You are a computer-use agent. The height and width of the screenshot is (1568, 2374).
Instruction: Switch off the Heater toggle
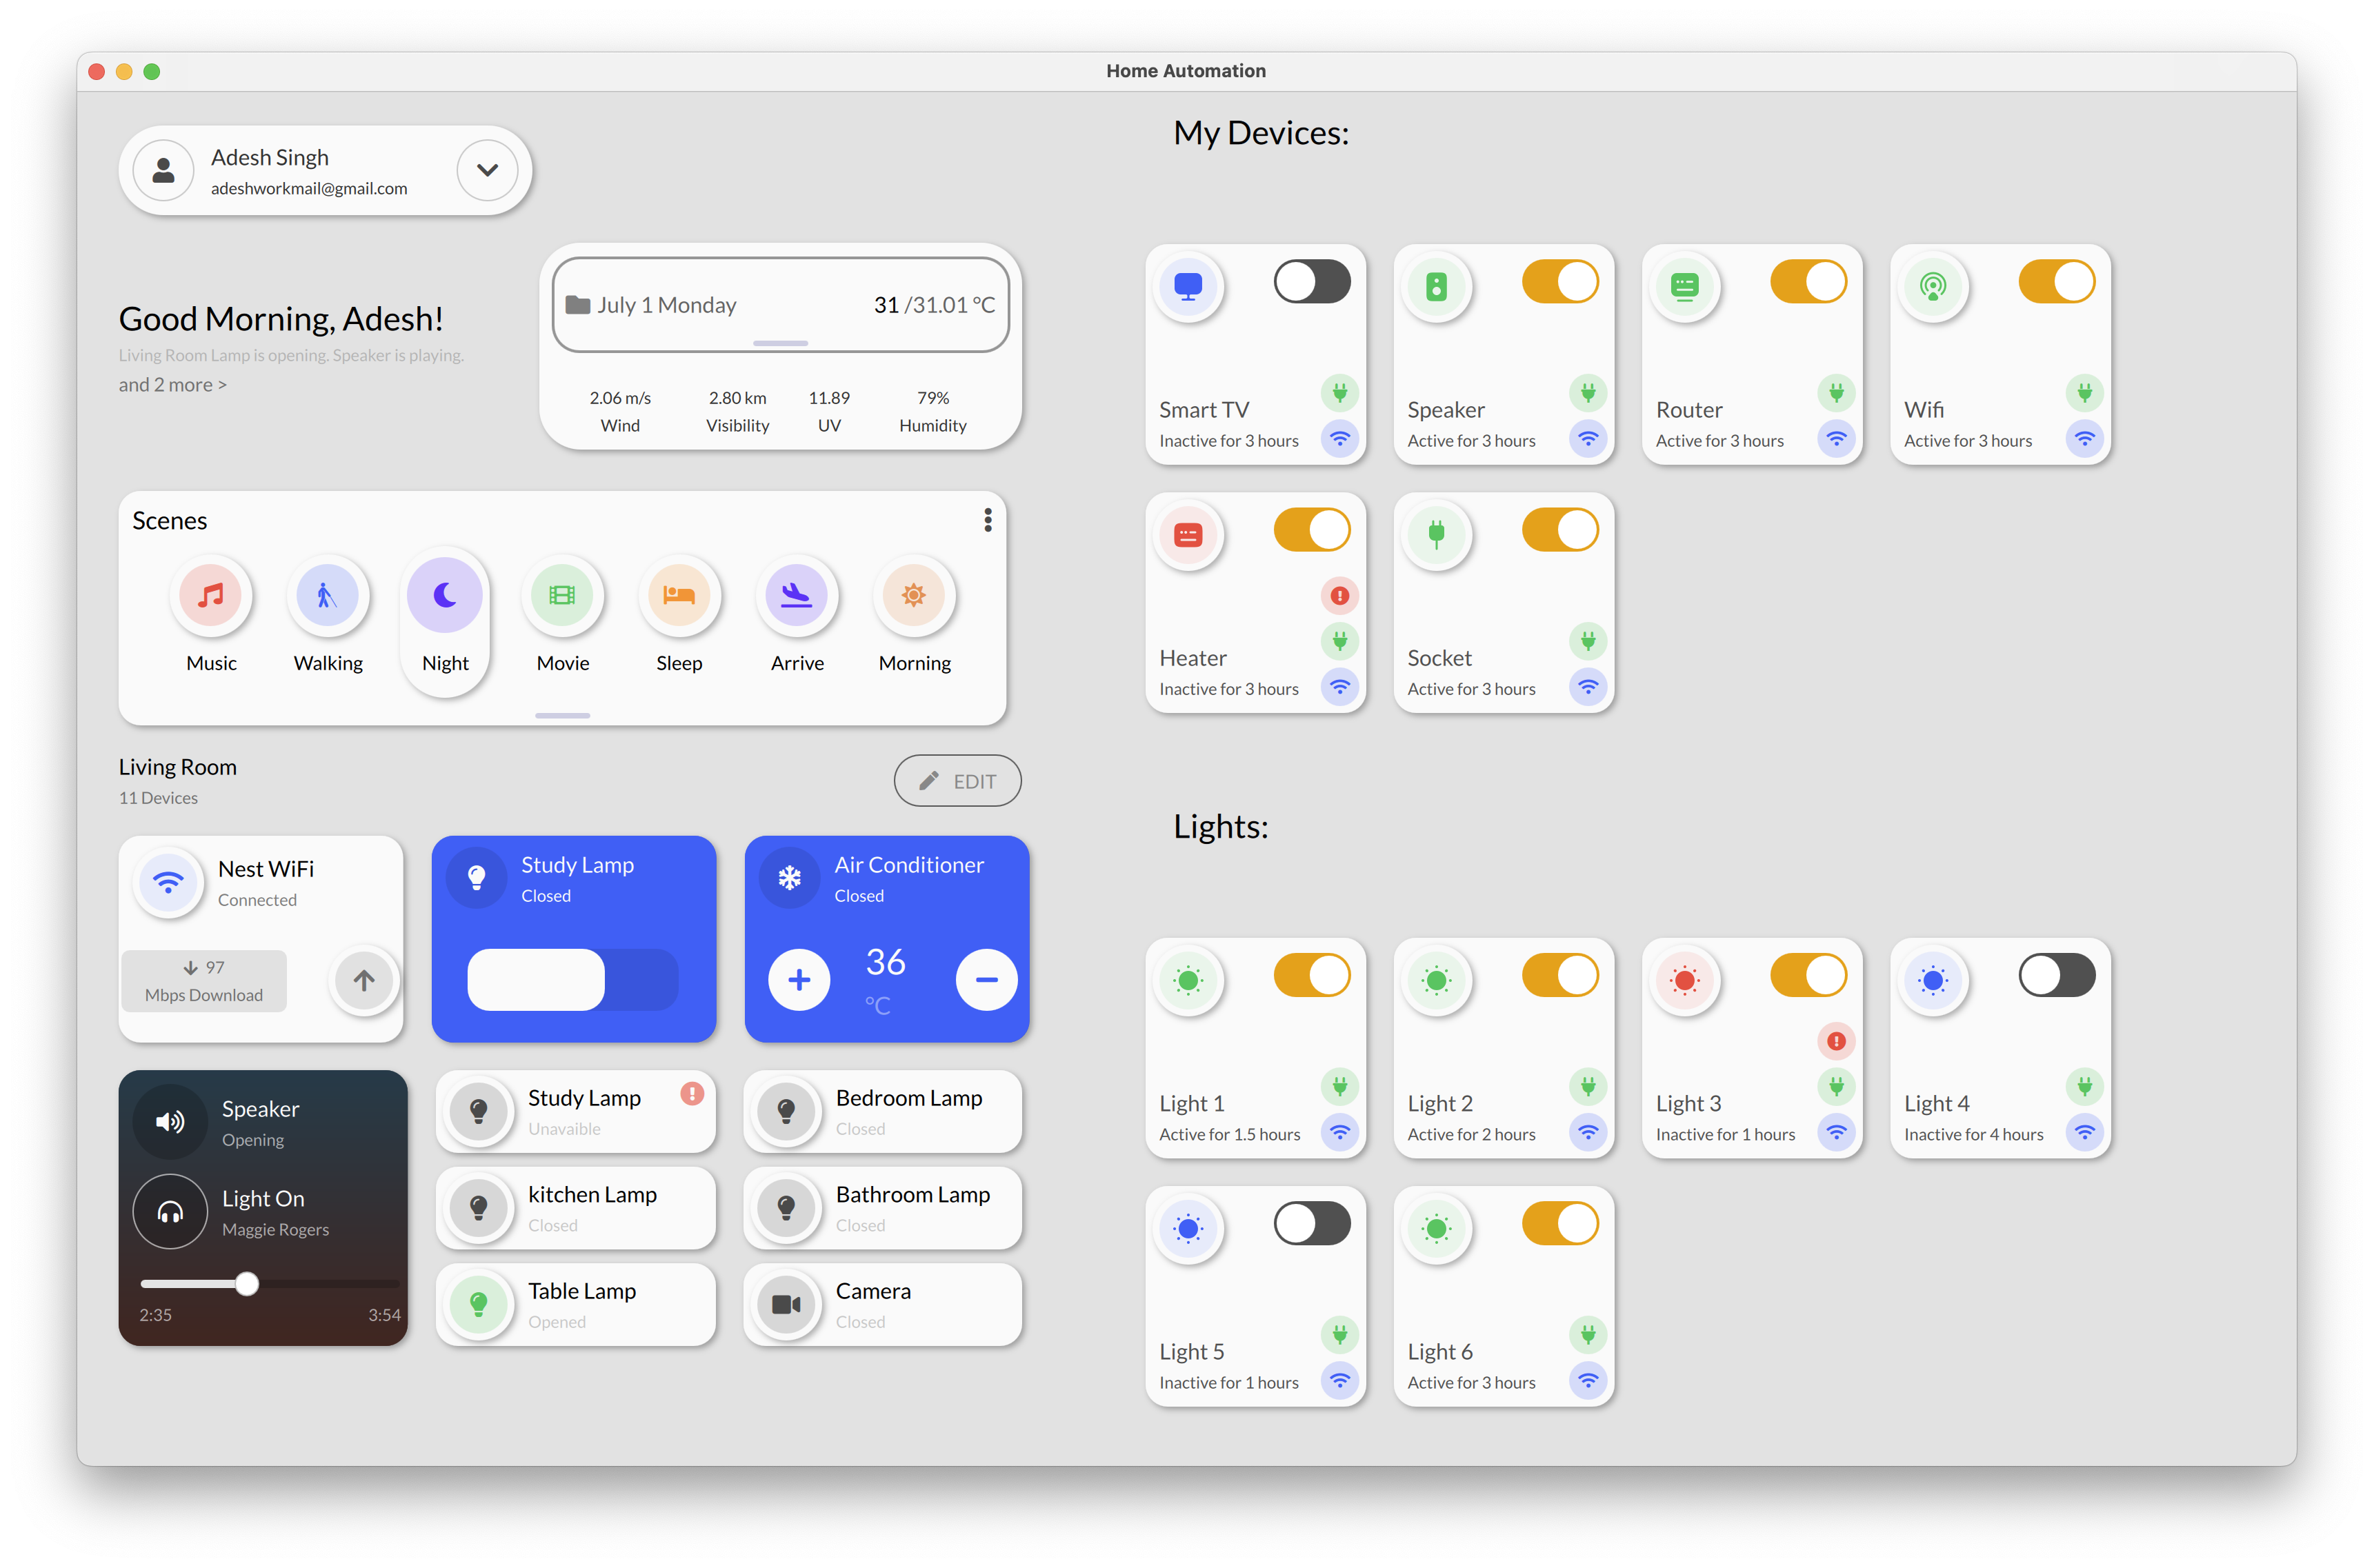click(x=1312, y=530)
